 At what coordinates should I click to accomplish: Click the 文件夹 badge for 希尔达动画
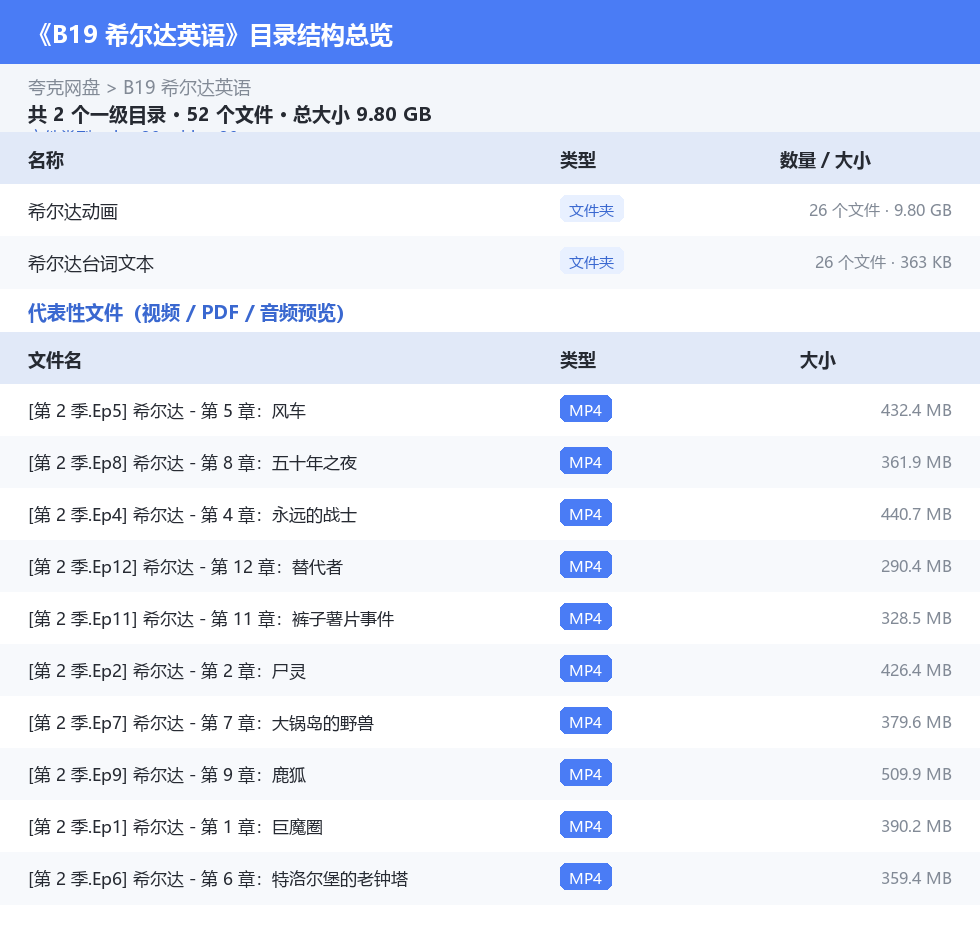point(591,210)
